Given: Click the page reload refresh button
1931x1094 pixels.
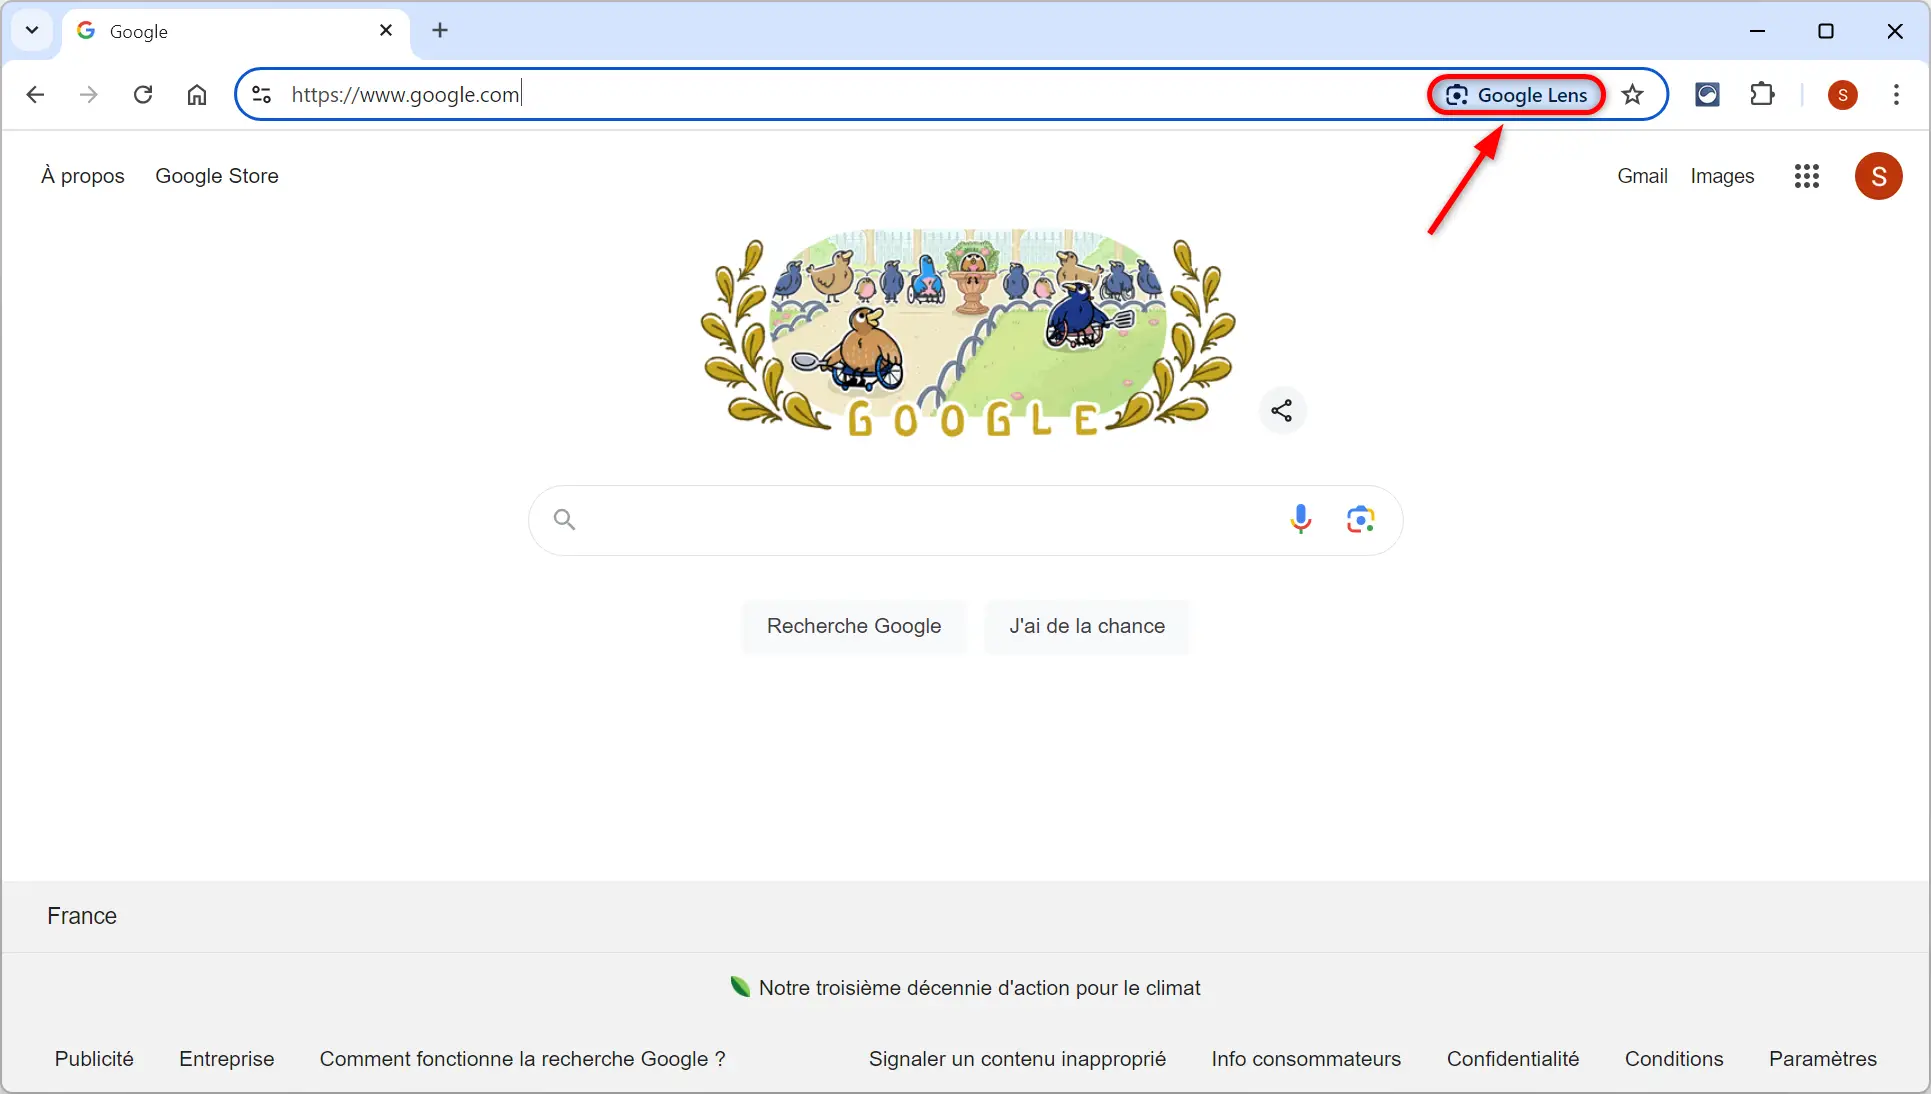Looking at the screenshot, I should click(145, 94).
